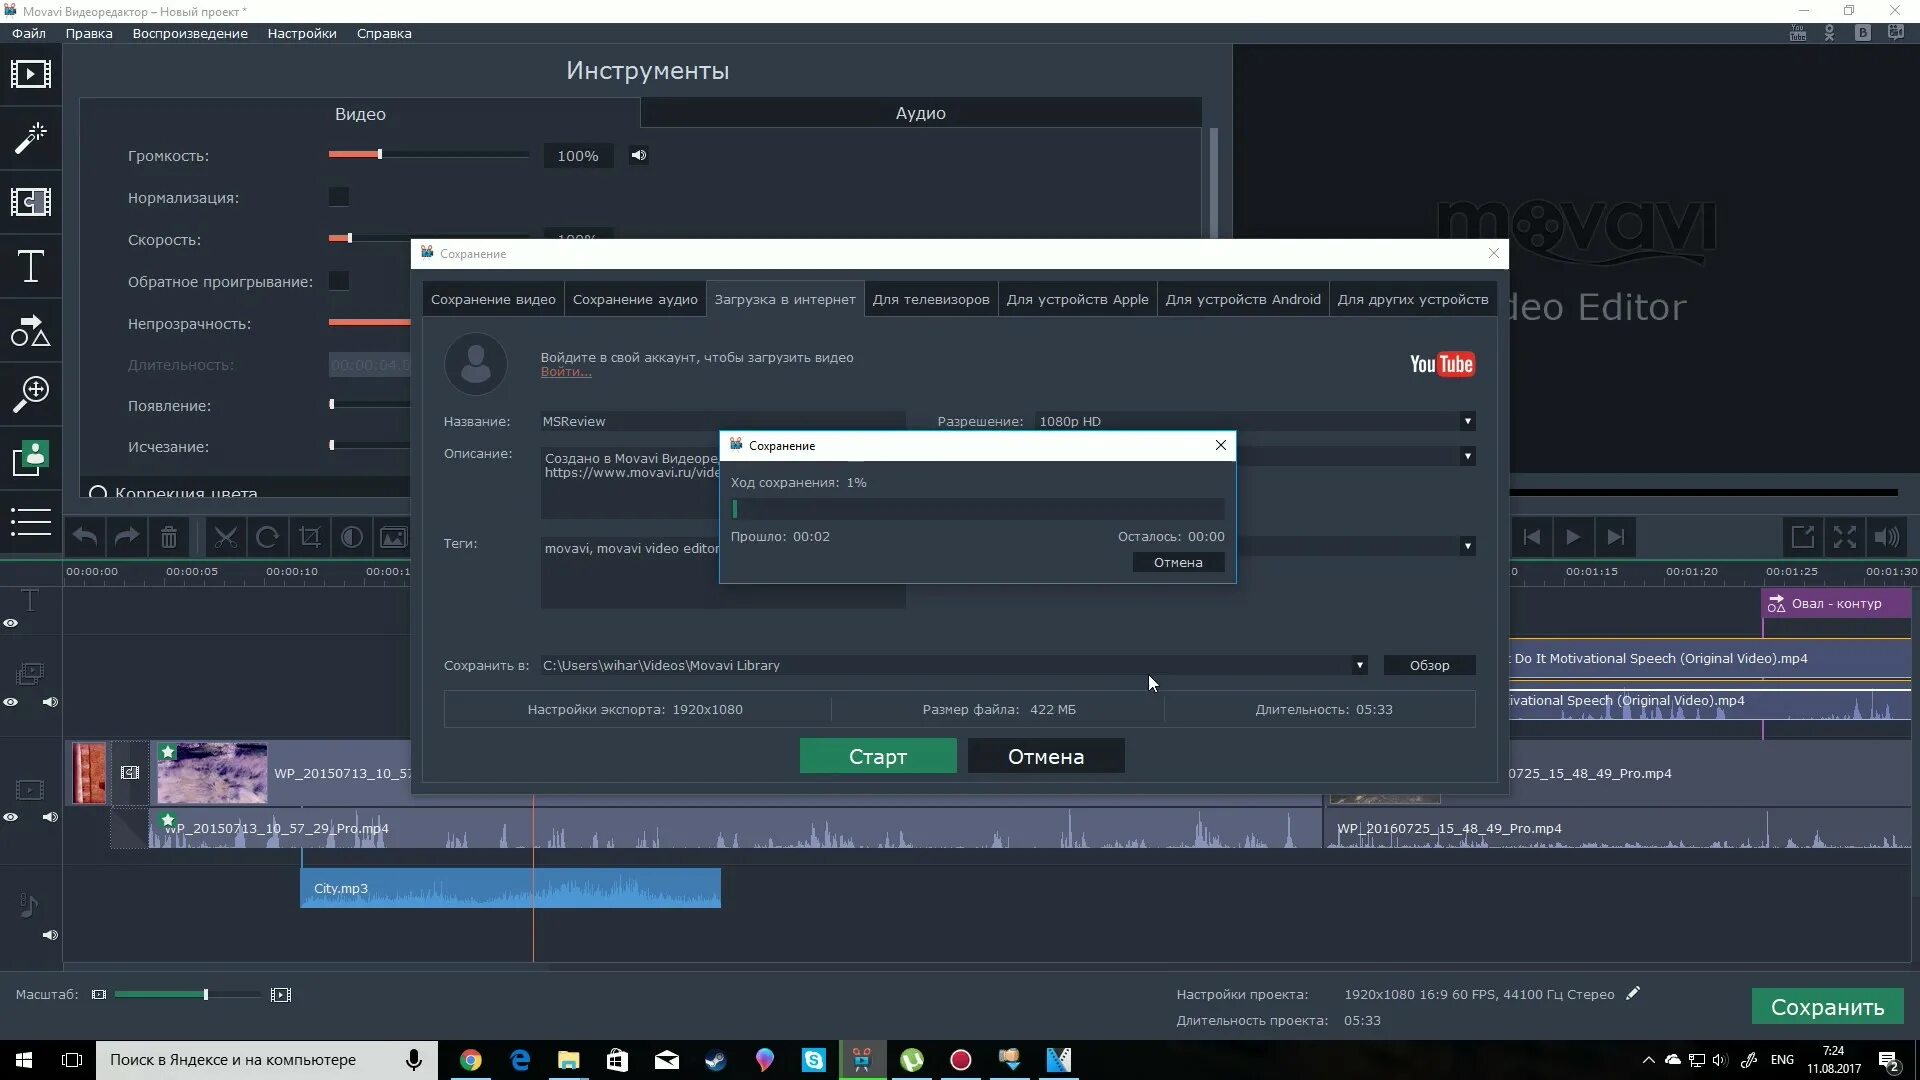Mute the overlay track audio
Viewport: 1920px width, 1080px height.
50,702
